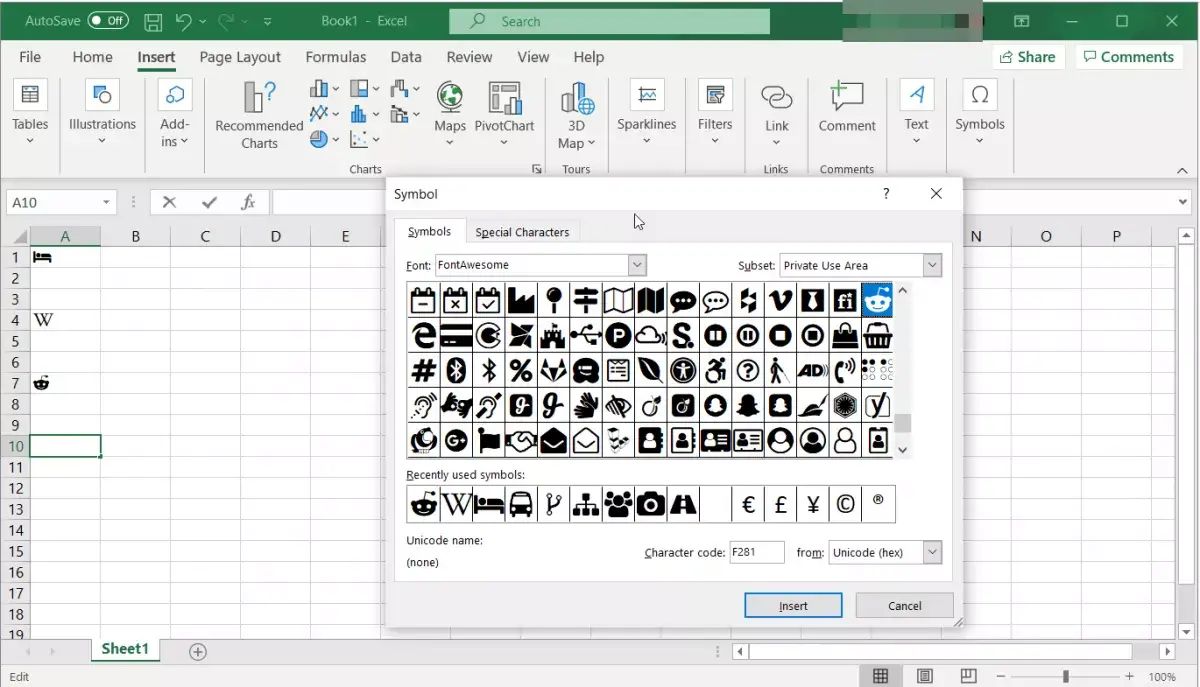The height and width of the screenshot is (687, 1200).
Task: Add a new sheet with the plus button
Action: 198,652
